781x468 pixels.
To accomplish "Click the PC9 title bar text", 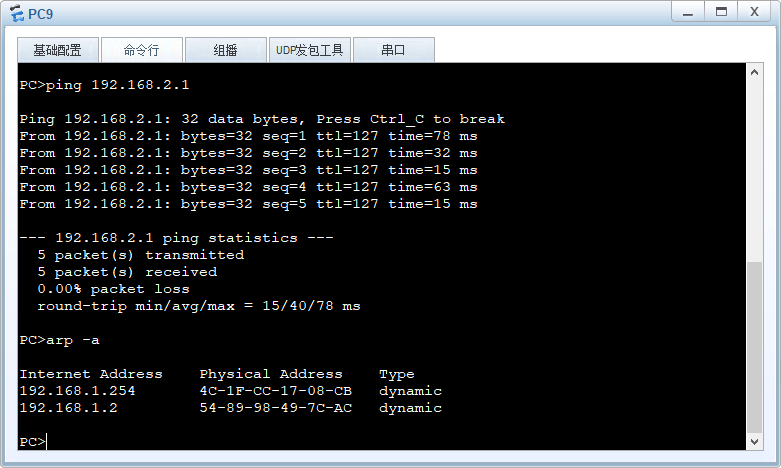I will click(x=40, y=15).
